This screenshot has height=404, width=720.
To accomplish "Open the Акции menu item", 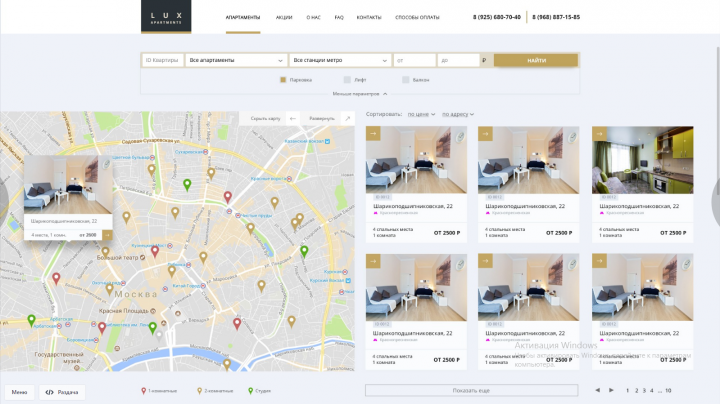I will tap(284, 17).
